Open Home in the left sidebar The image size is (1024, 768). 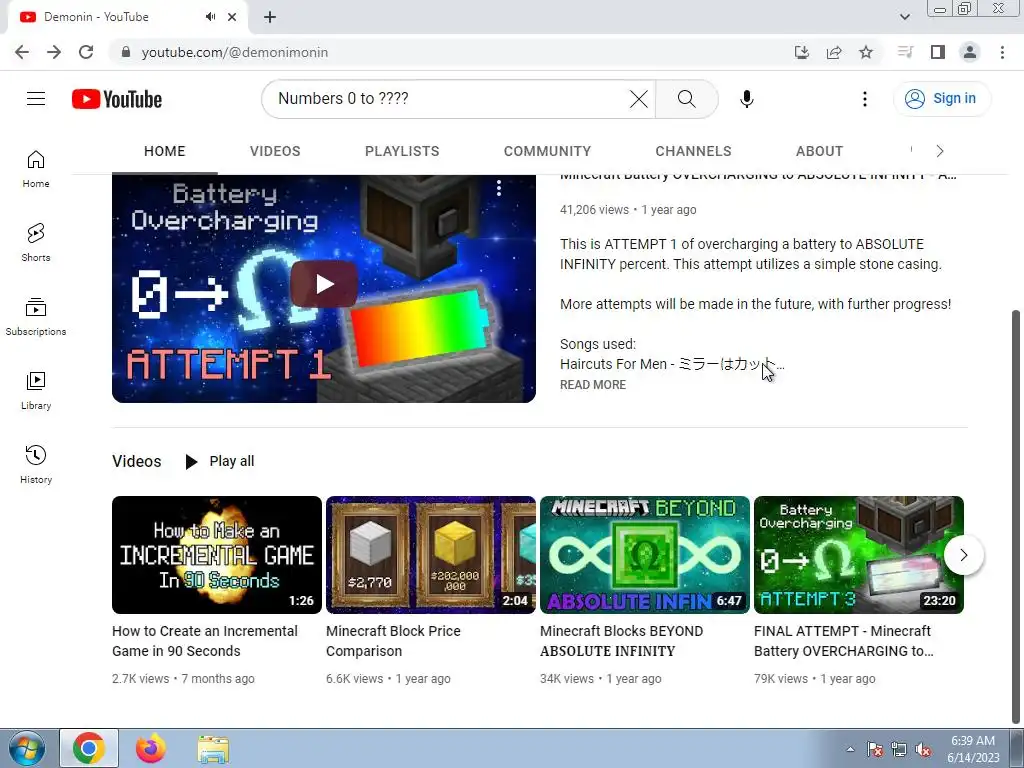pyautogui.click(x=36, y=169)
